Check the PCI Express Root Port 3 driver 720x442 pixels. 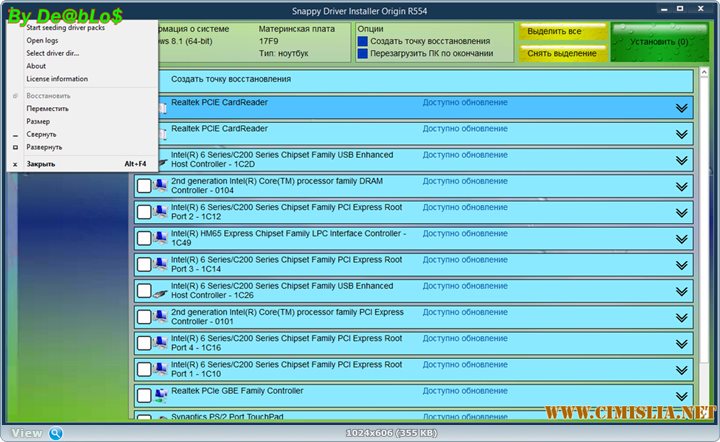coord(144,264)
